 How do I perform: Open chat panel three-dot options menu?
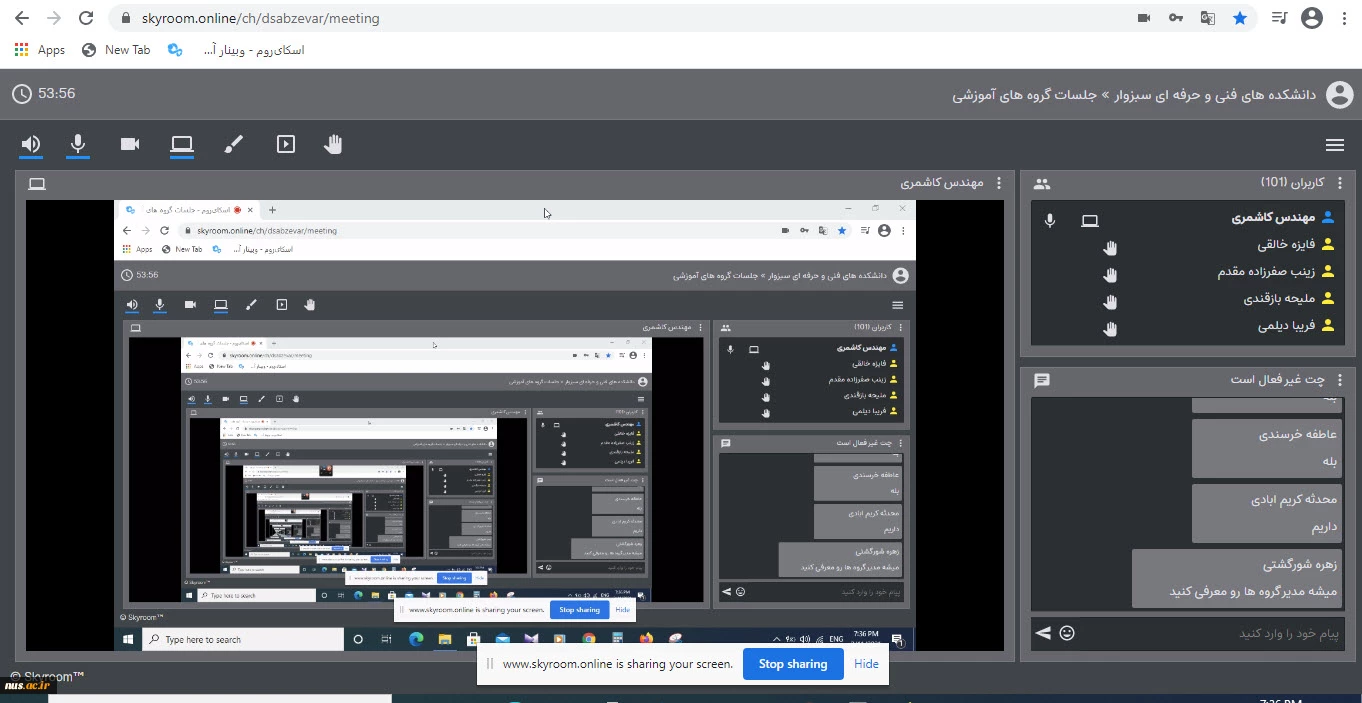pyautogui.click(x=1339, y=381)
